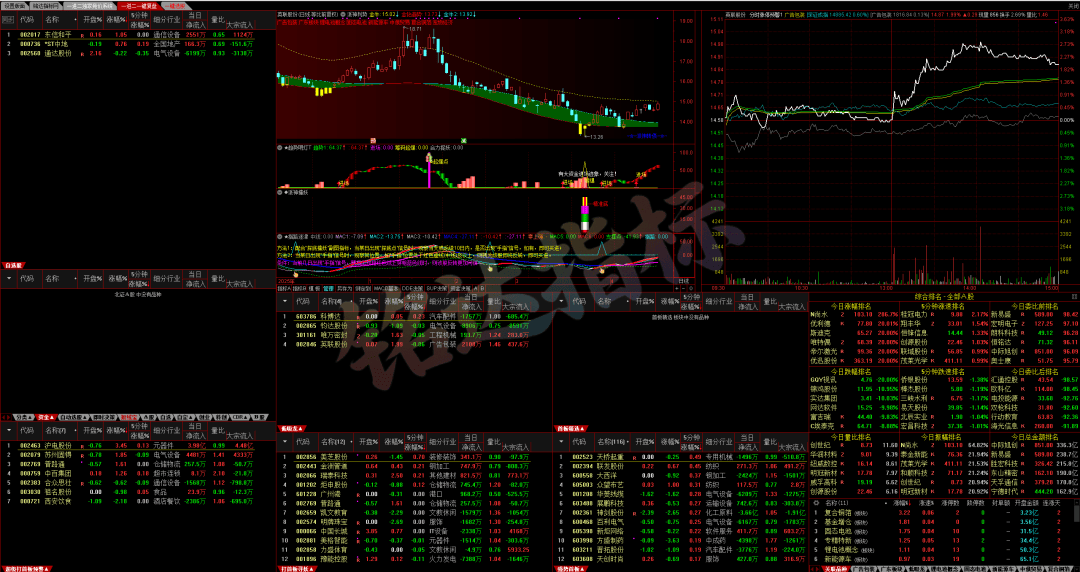Choose the DDE决策 indicator tab
Screen dimensions: 1080x572
(413, 289)
